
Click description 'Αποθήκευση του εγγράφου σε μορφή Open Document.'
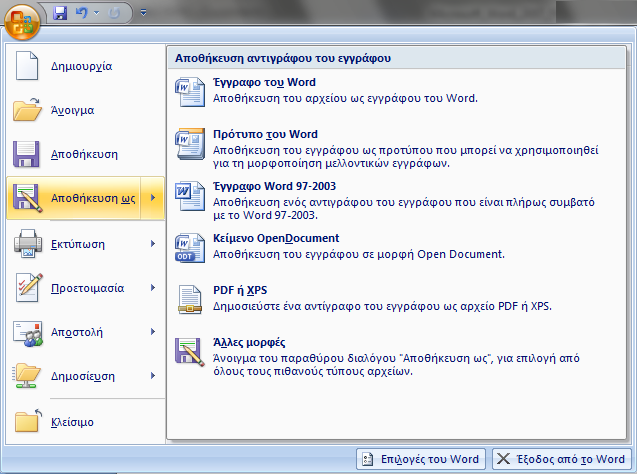pos(359,254)
